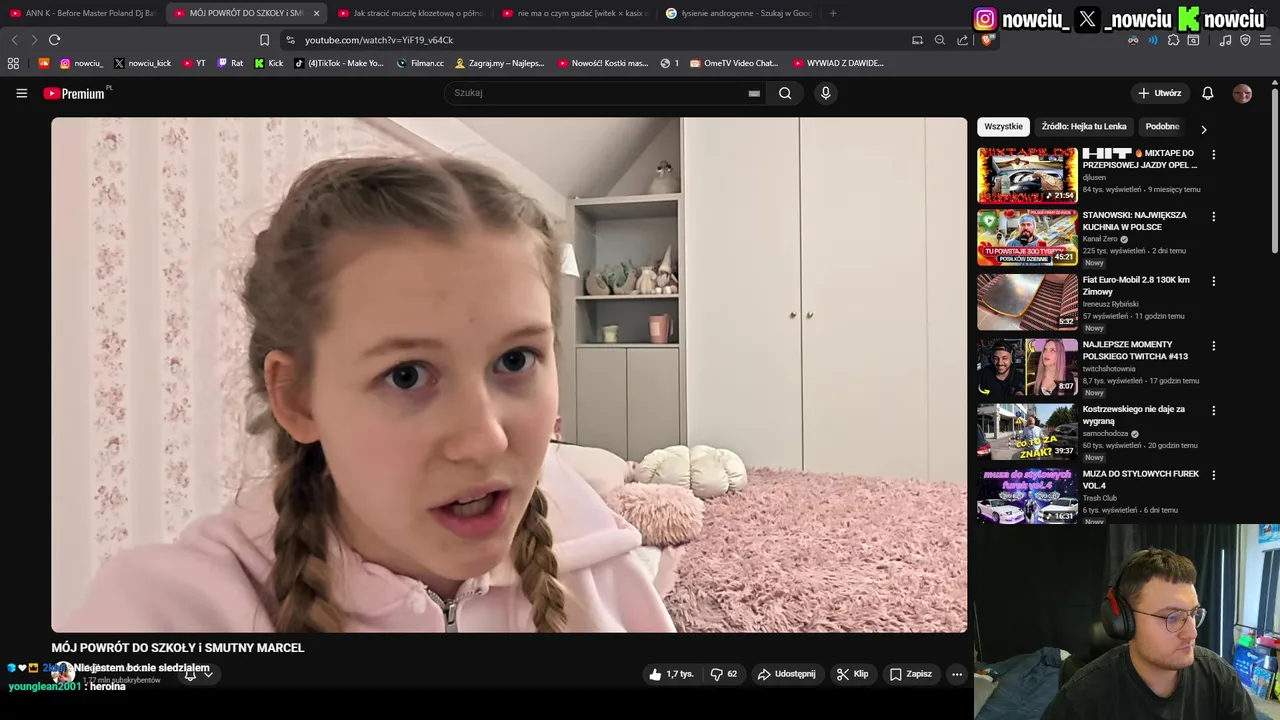This screenshot has height=720, width=1280.
Task: Switch to the ANN K - Before Master Poland tab
Action: 83,13
